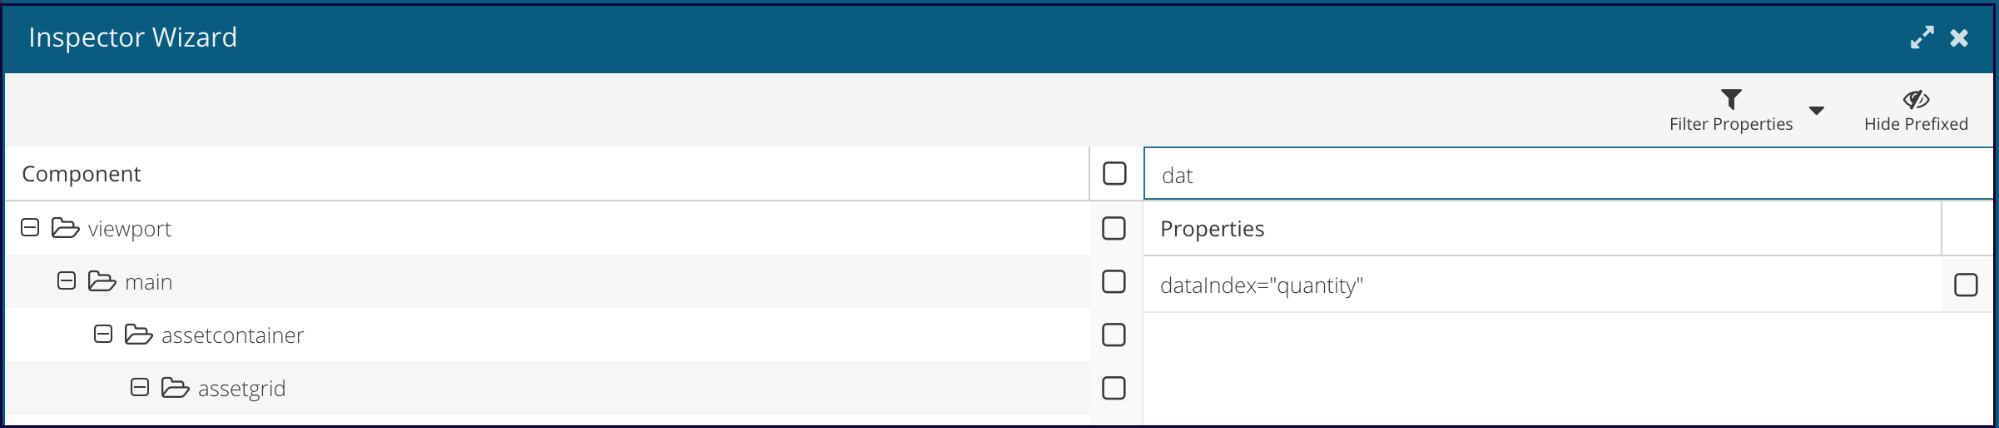1999x428 pixels.
Task: Click the assetcontainer folder icon
Action: coord(139,334)
